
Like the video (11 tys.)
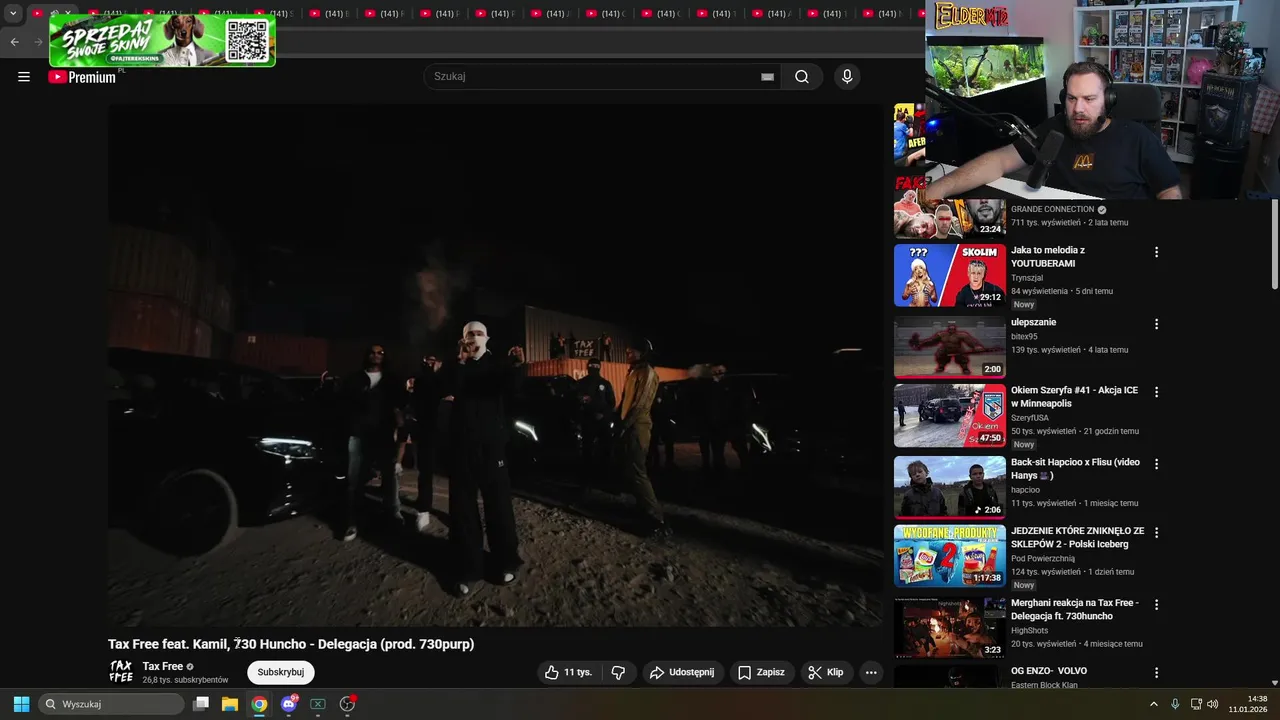tap(568, 673)
